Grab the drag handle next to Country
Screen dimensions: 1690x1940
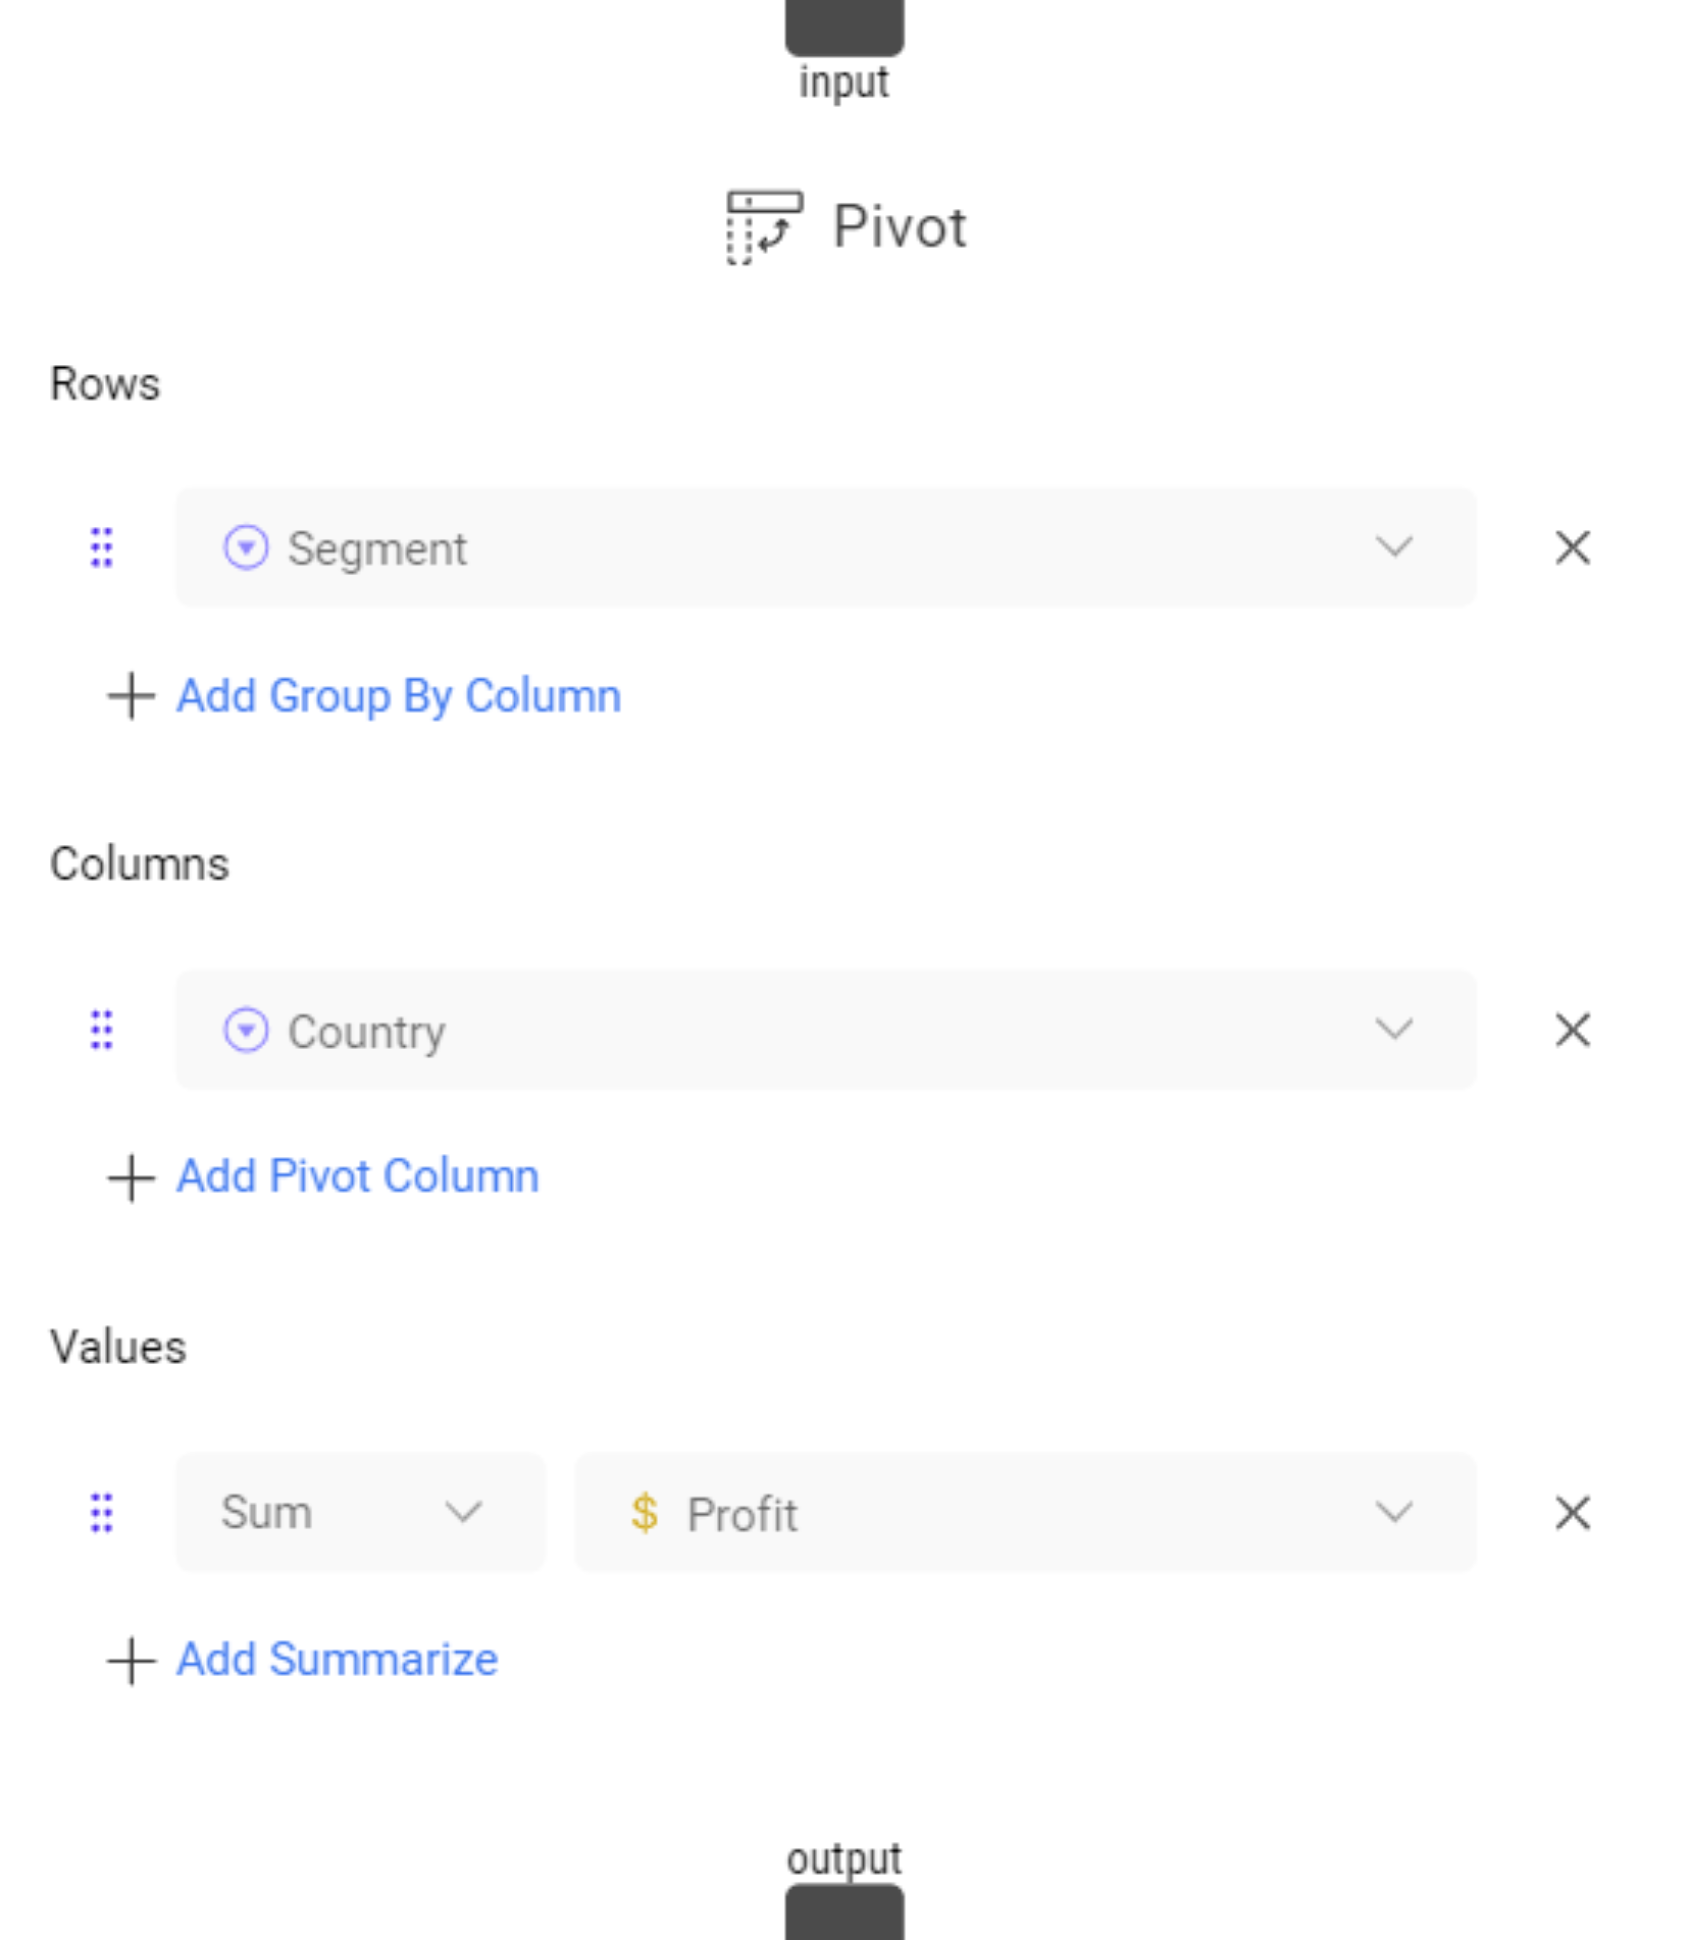[x=100, y=1029]
